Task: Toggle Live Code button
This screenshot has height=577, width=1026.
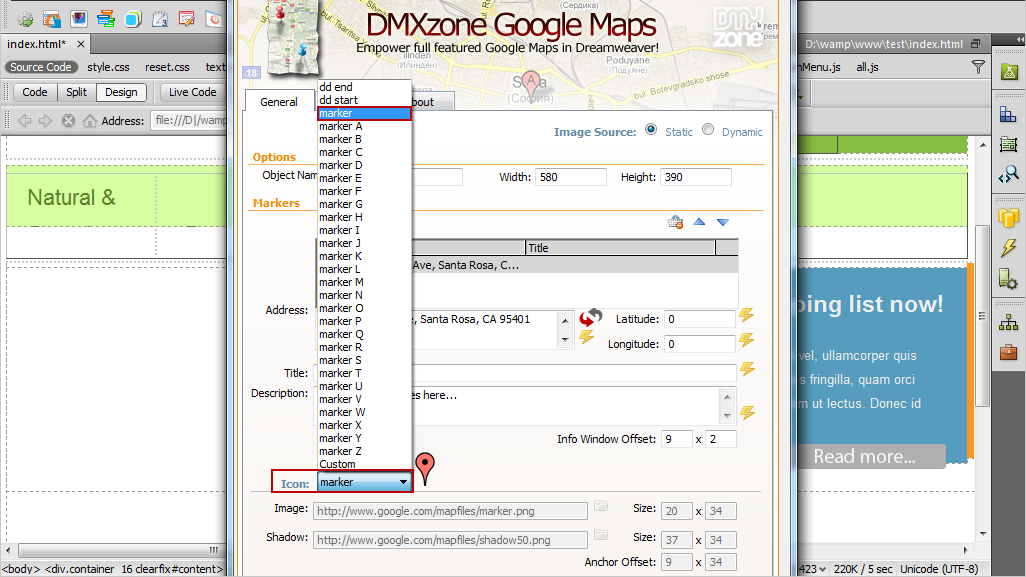Action: coord(192,92)
